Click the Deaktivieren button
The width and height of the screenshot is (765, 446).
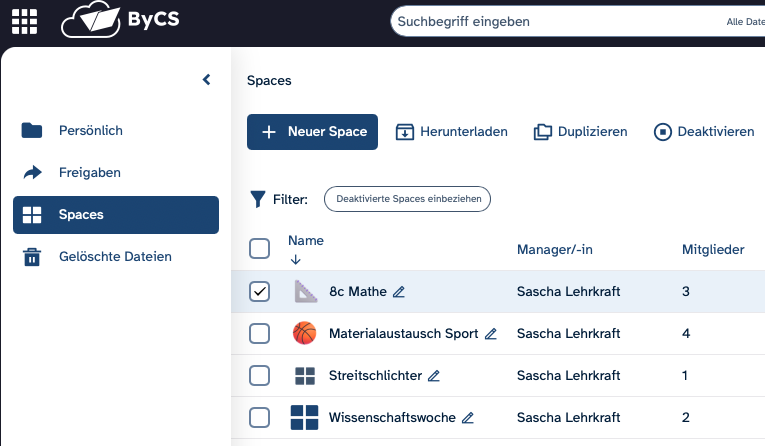pyautogui.click(x=704, y=132)
